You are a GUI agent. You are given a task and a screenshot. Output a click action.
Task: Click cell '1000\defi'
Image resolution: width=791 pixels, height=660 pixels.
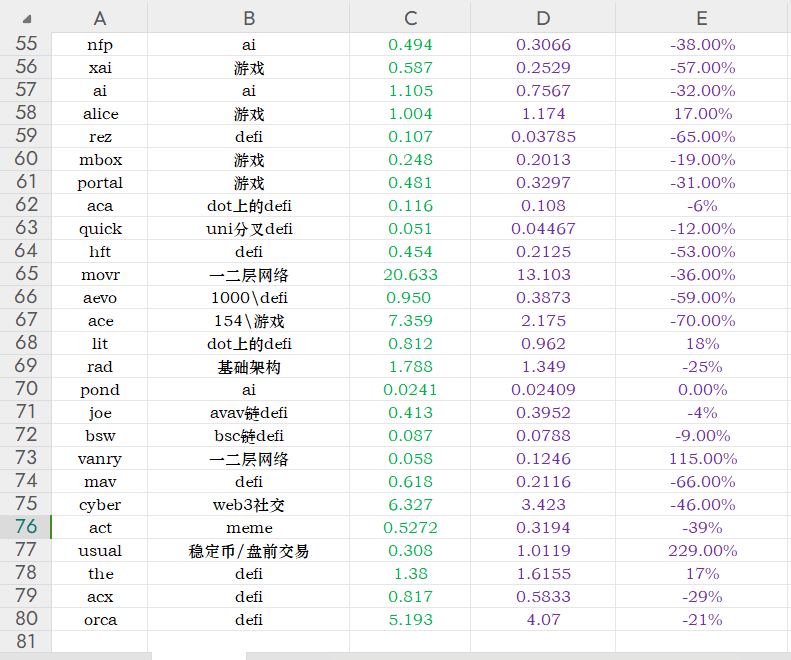249,298
